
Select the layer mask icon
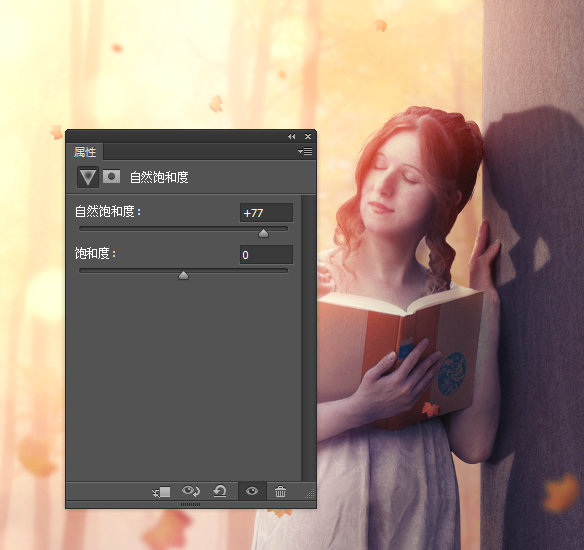111,177
